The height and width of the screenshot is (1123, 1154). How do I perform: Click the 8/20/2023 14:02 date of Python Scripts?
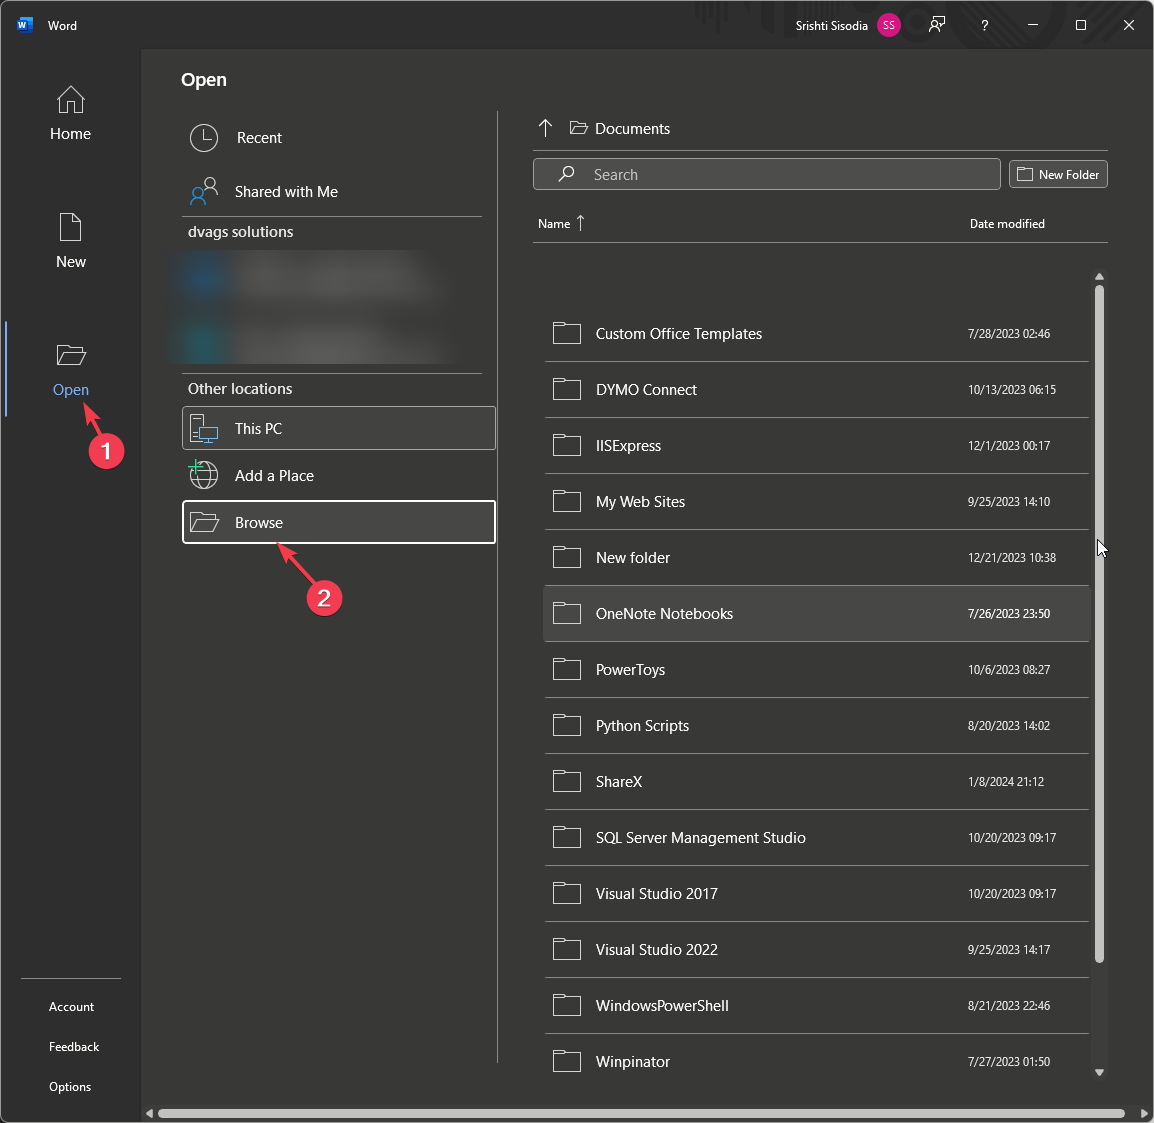click(x=1008, y=726)
